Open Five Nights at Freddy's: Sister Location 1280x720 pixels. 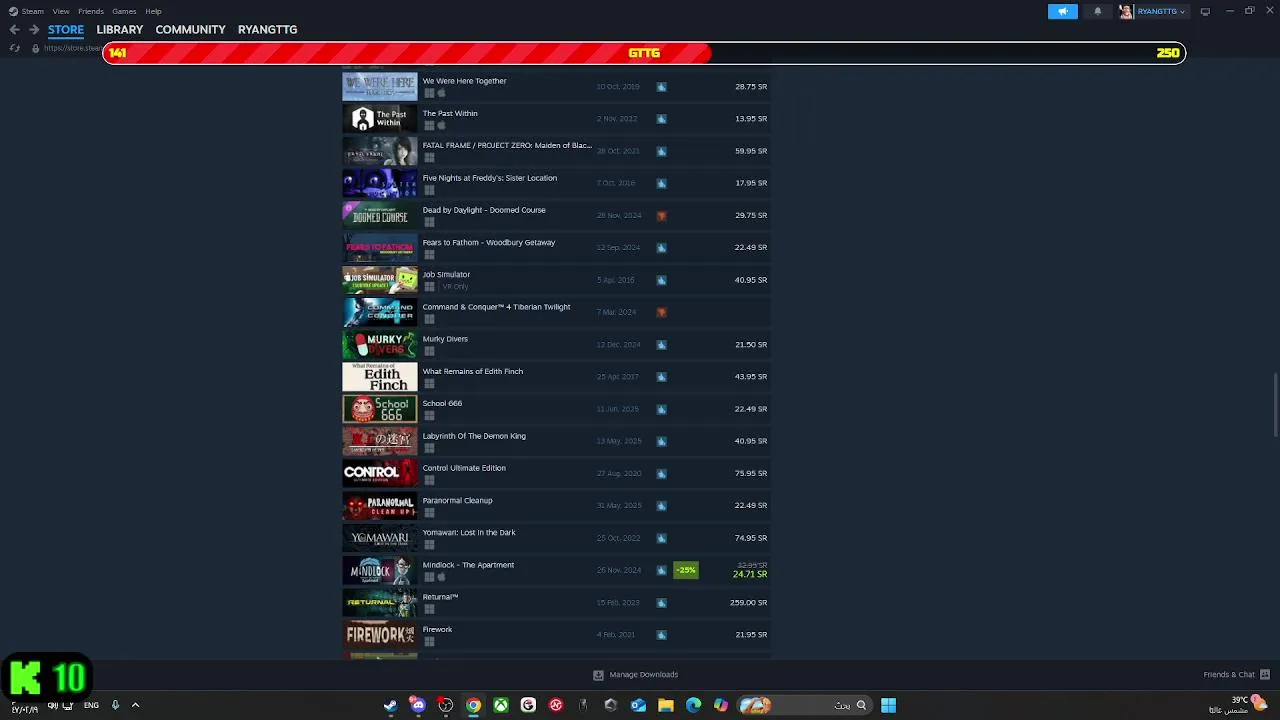pos(490,178)
